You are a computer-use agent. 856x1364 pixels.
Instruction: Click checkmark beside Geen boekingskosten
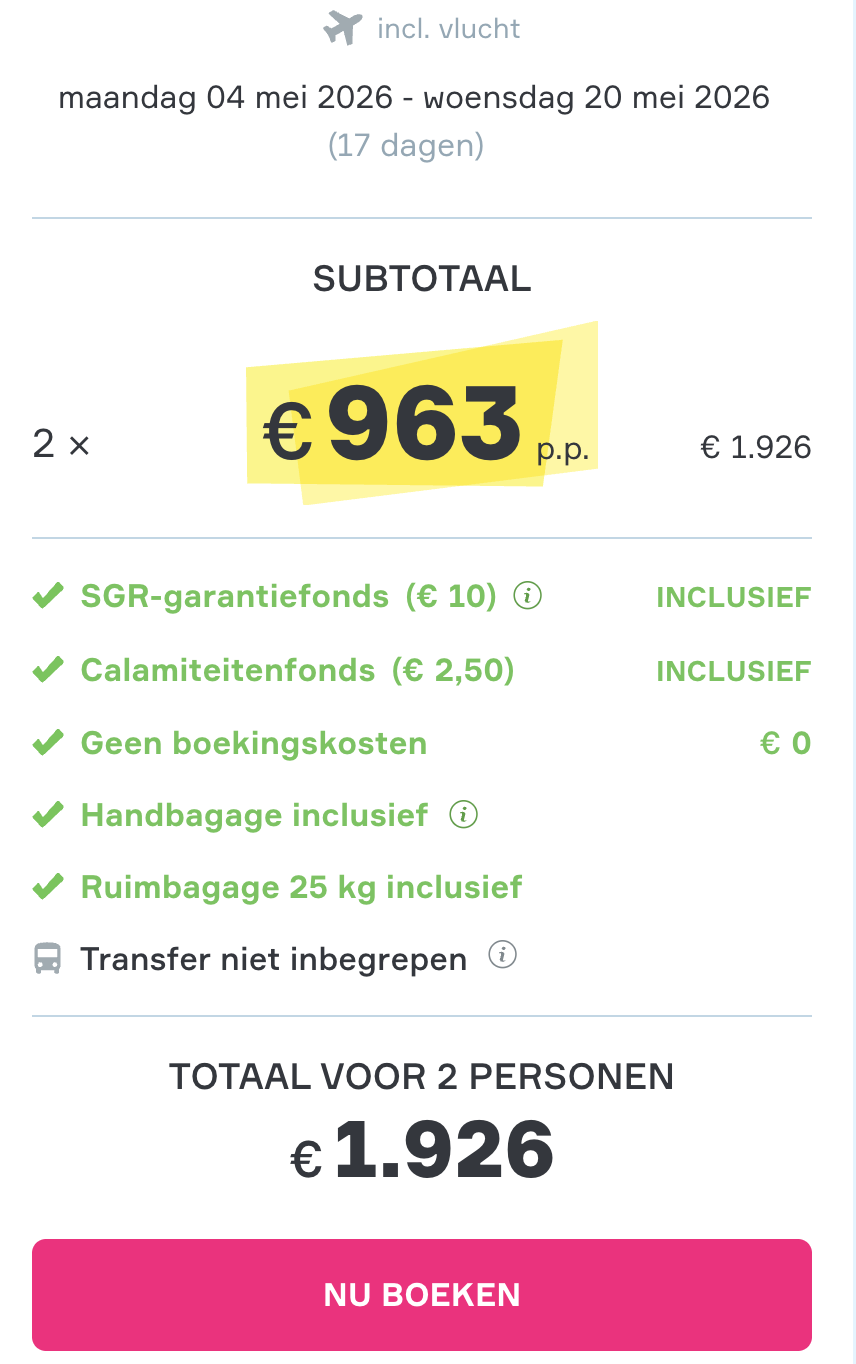(47, 743)
